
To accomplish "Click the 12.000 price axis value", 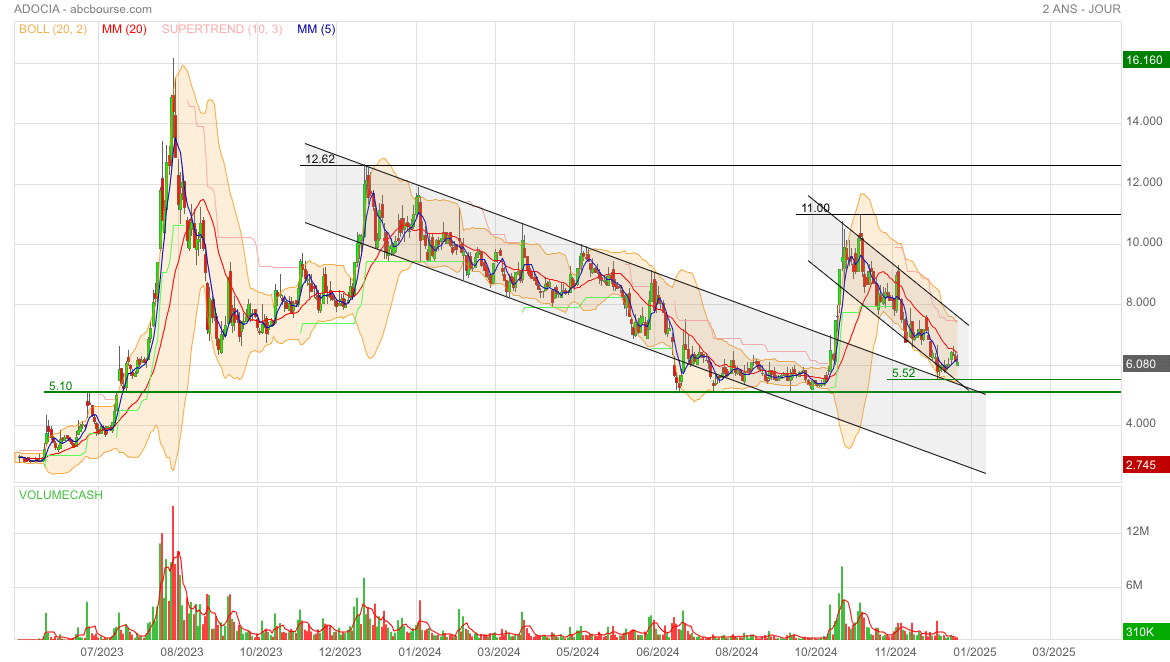I will (x=1144, y=182).
